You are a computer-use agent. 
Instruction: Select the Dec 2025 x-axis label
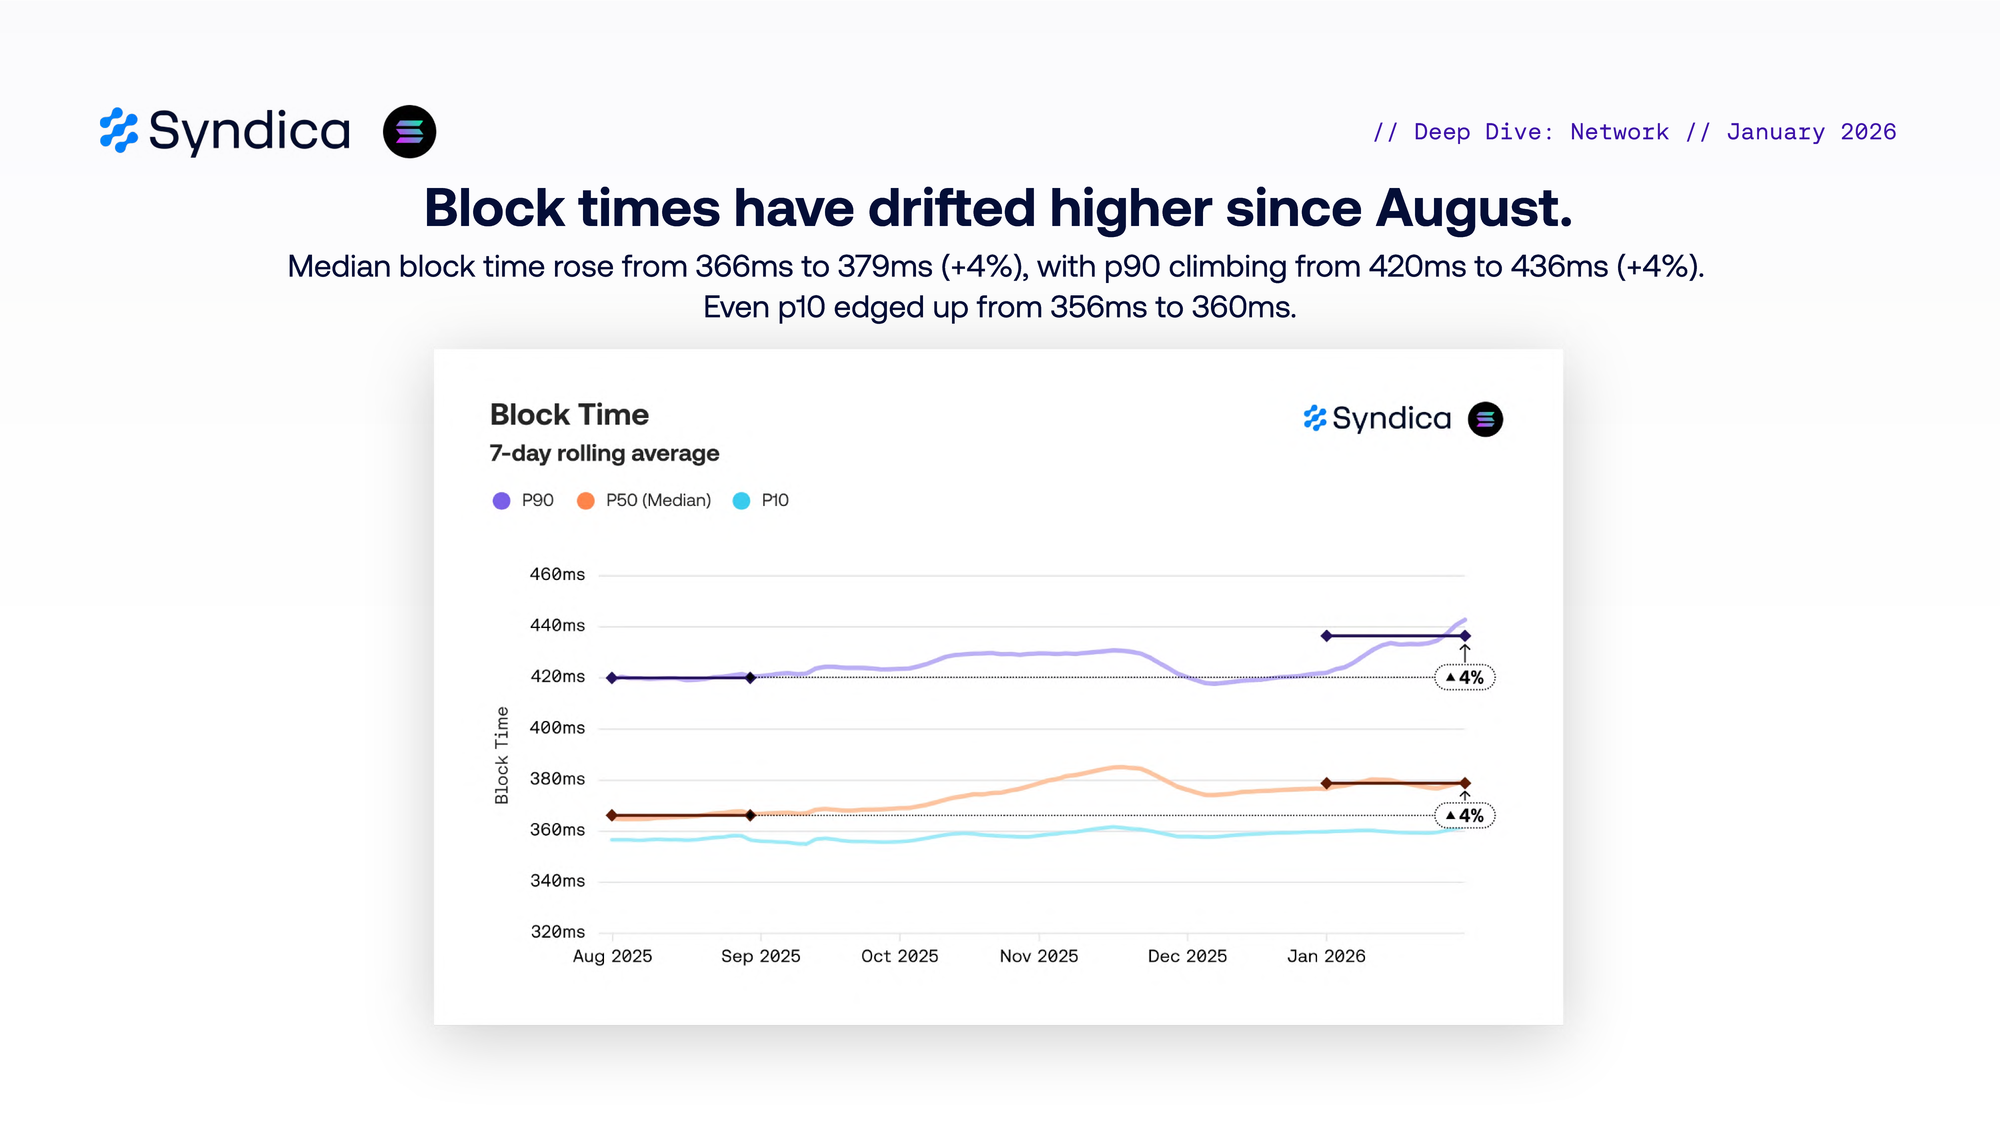point(1187,956)
